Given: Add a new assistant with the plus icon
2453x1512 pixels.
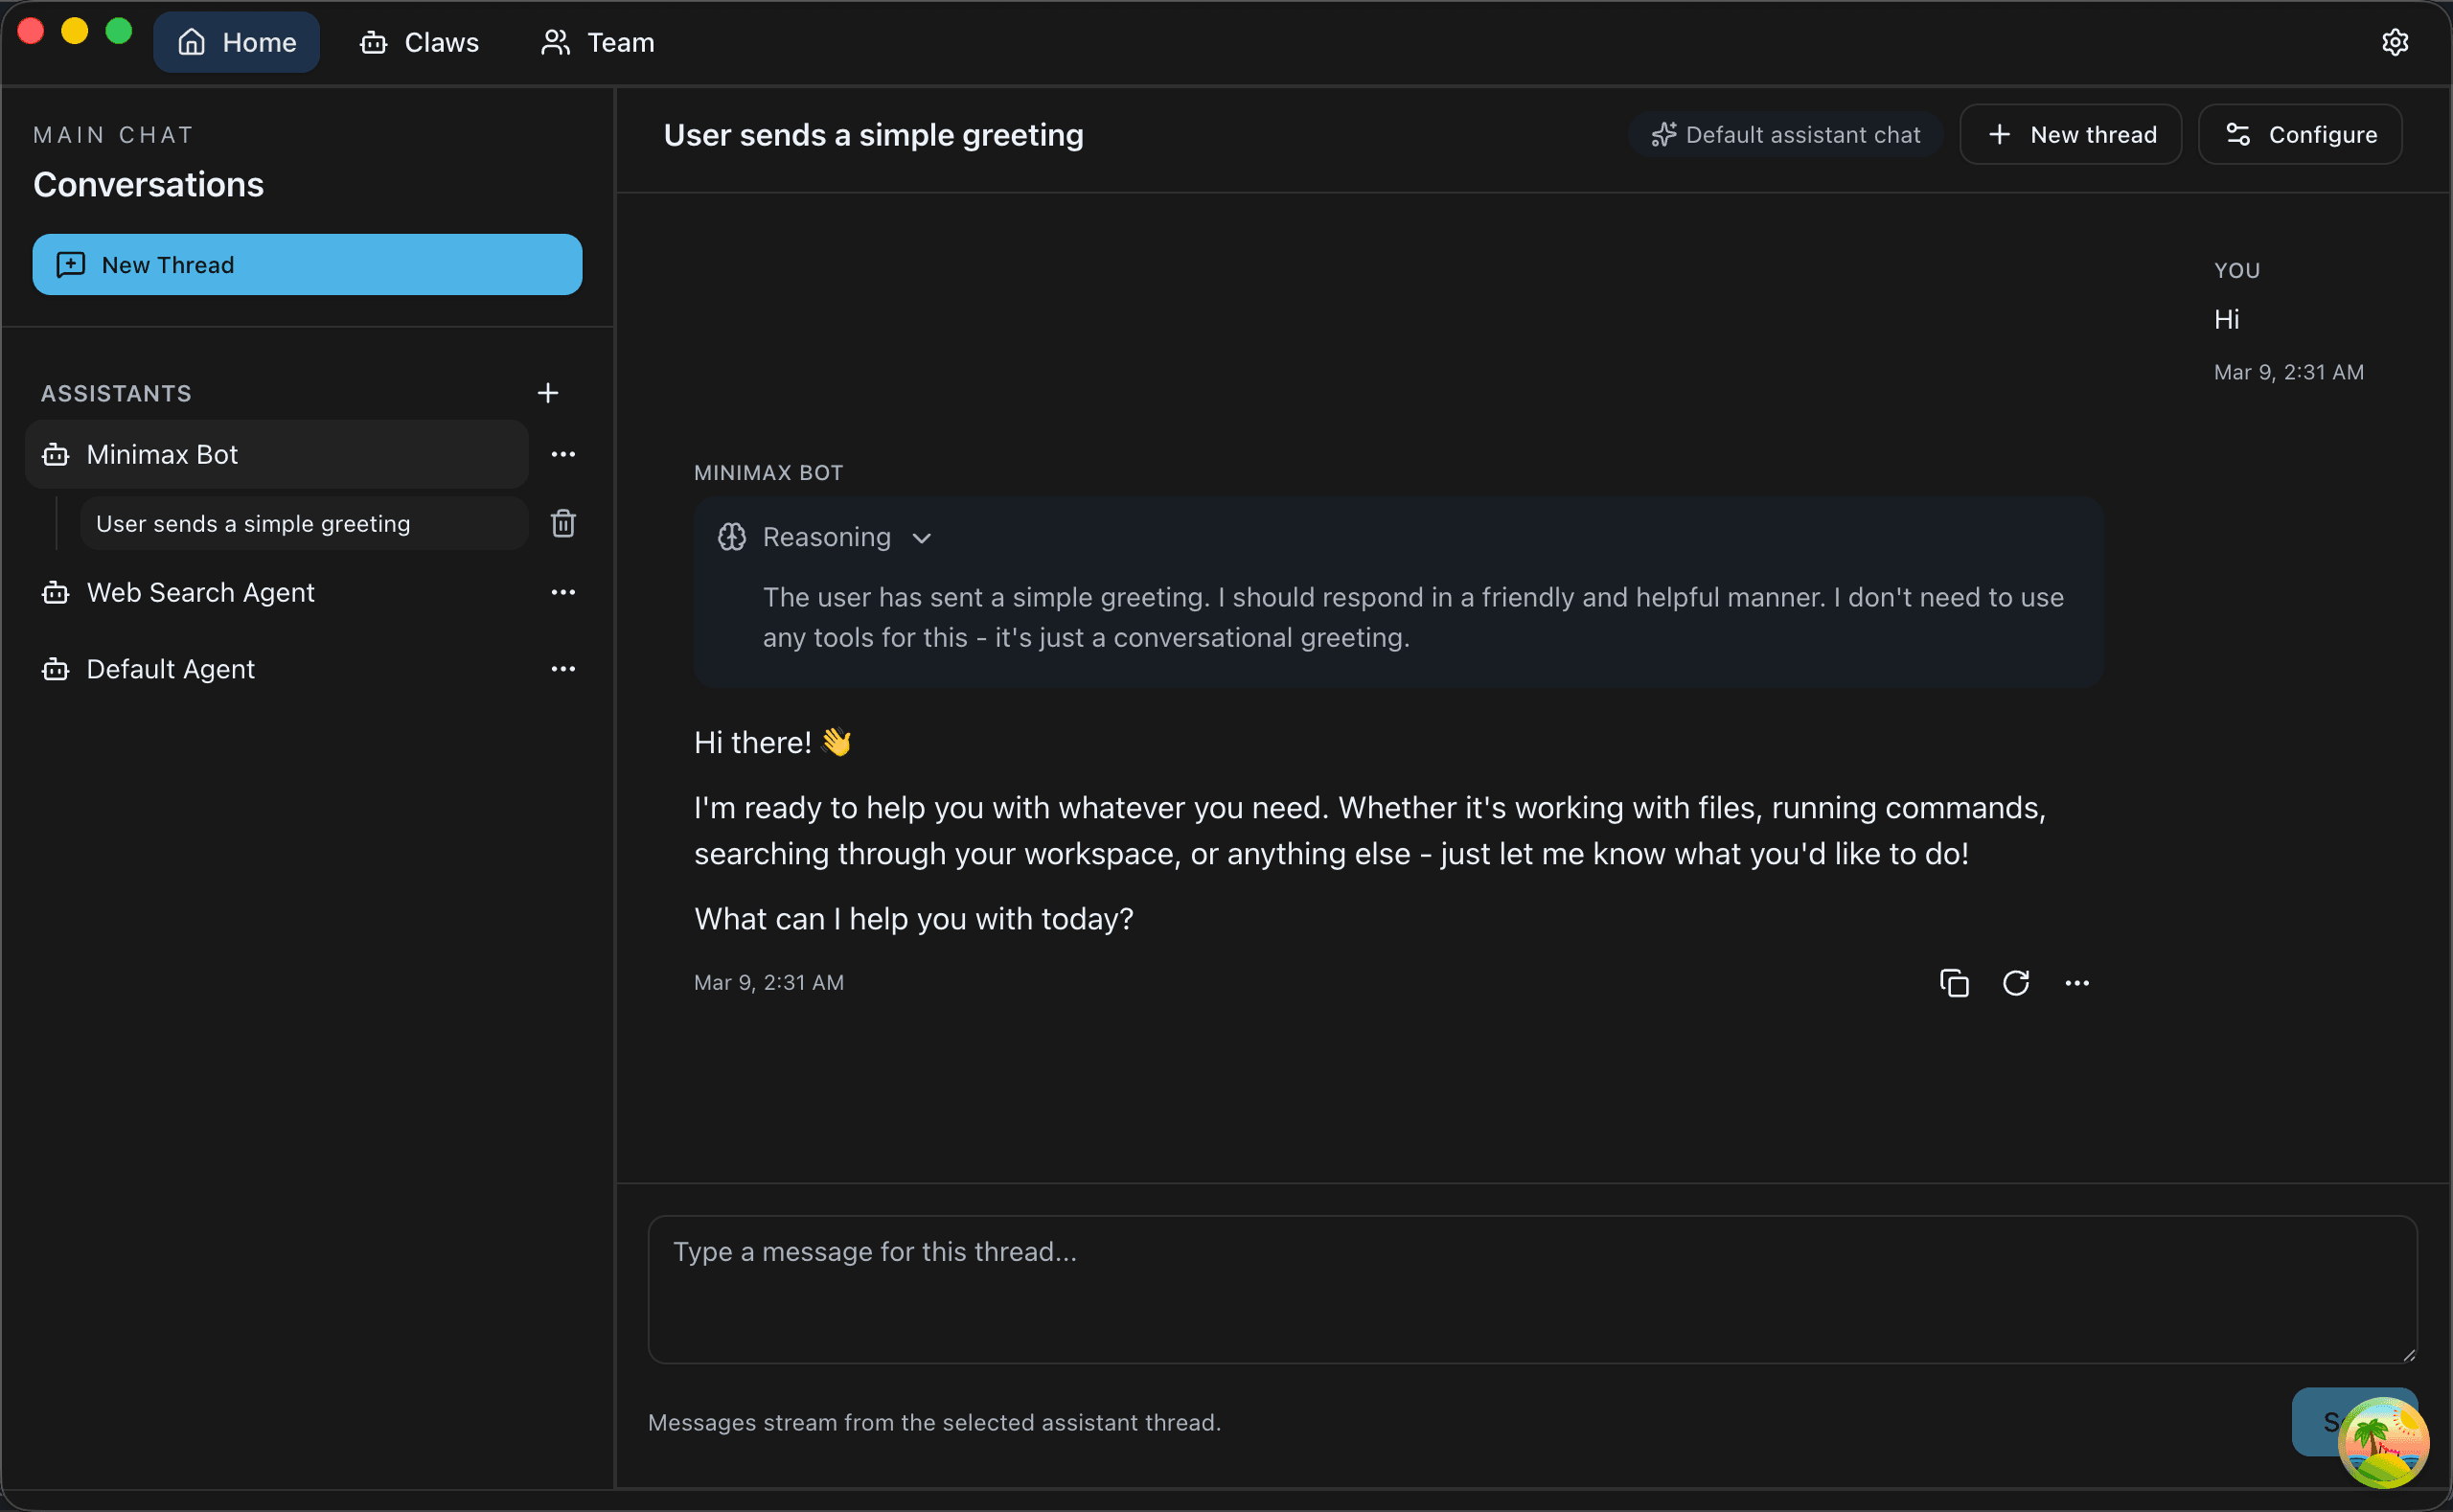Looking at the screenshot, I should point(548,392).
